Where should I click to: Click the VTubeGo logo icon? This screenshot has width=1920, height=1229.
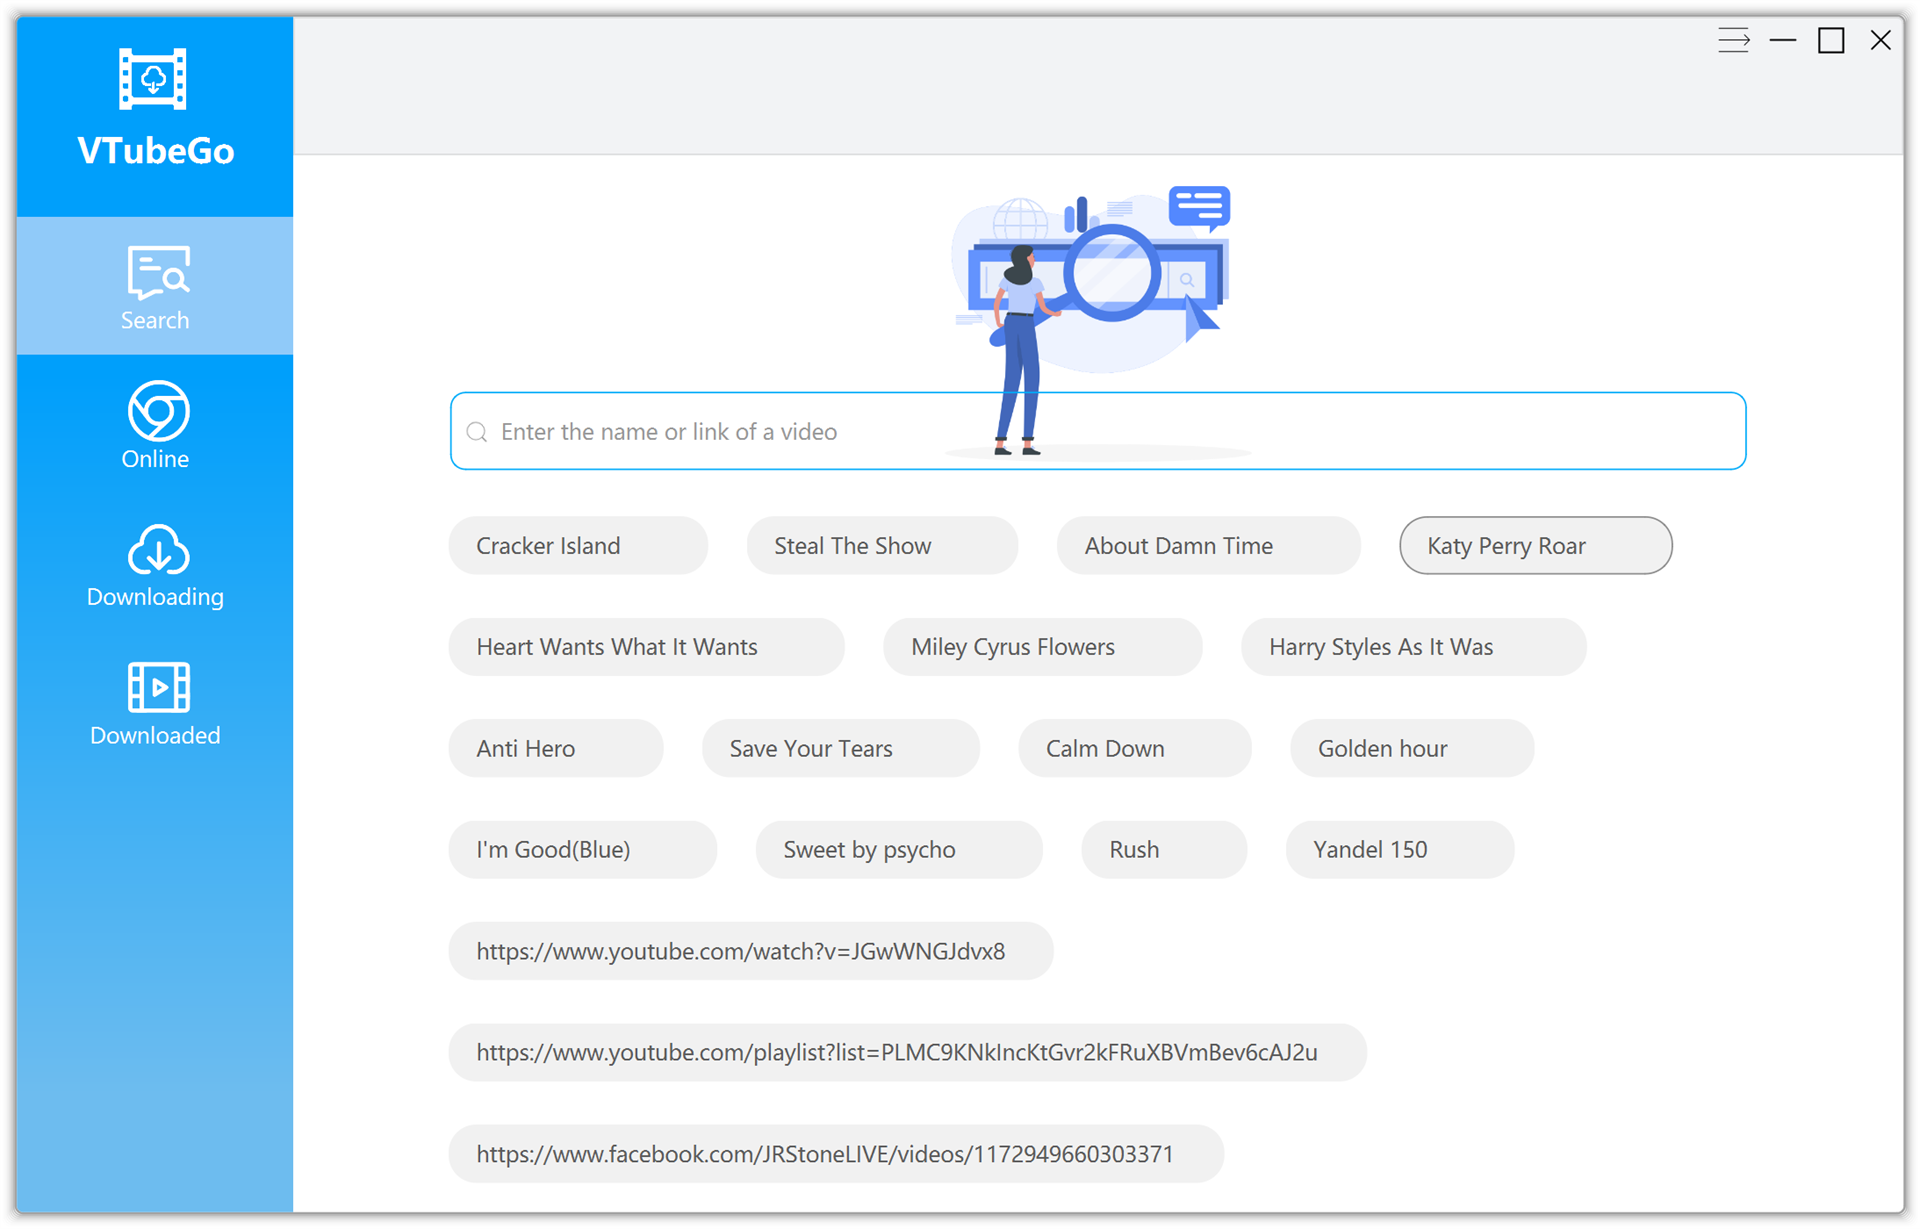(x=153, y=79)
